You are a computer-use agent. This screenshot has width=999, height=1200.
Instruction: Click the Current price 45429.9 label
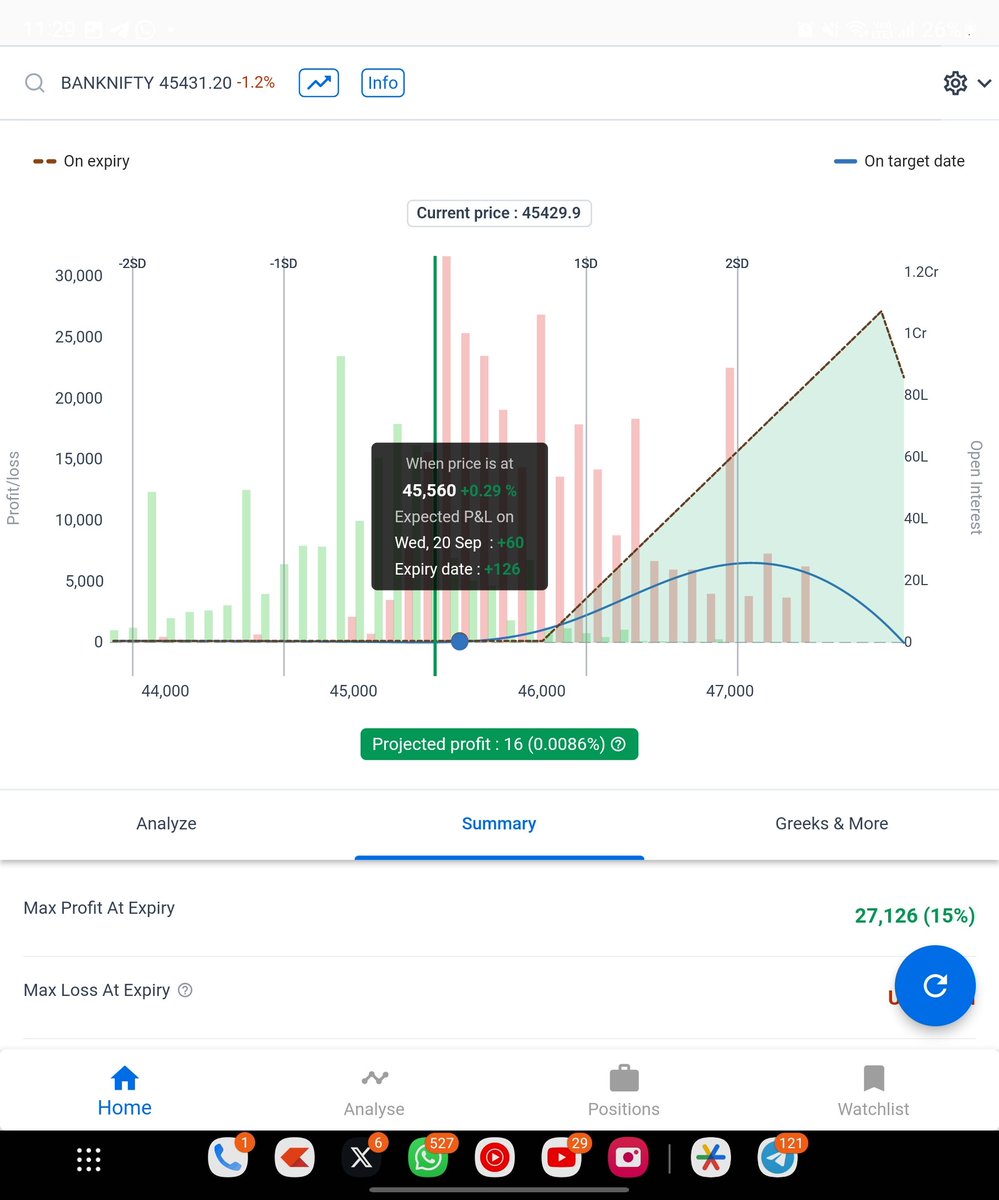[499, 213]
